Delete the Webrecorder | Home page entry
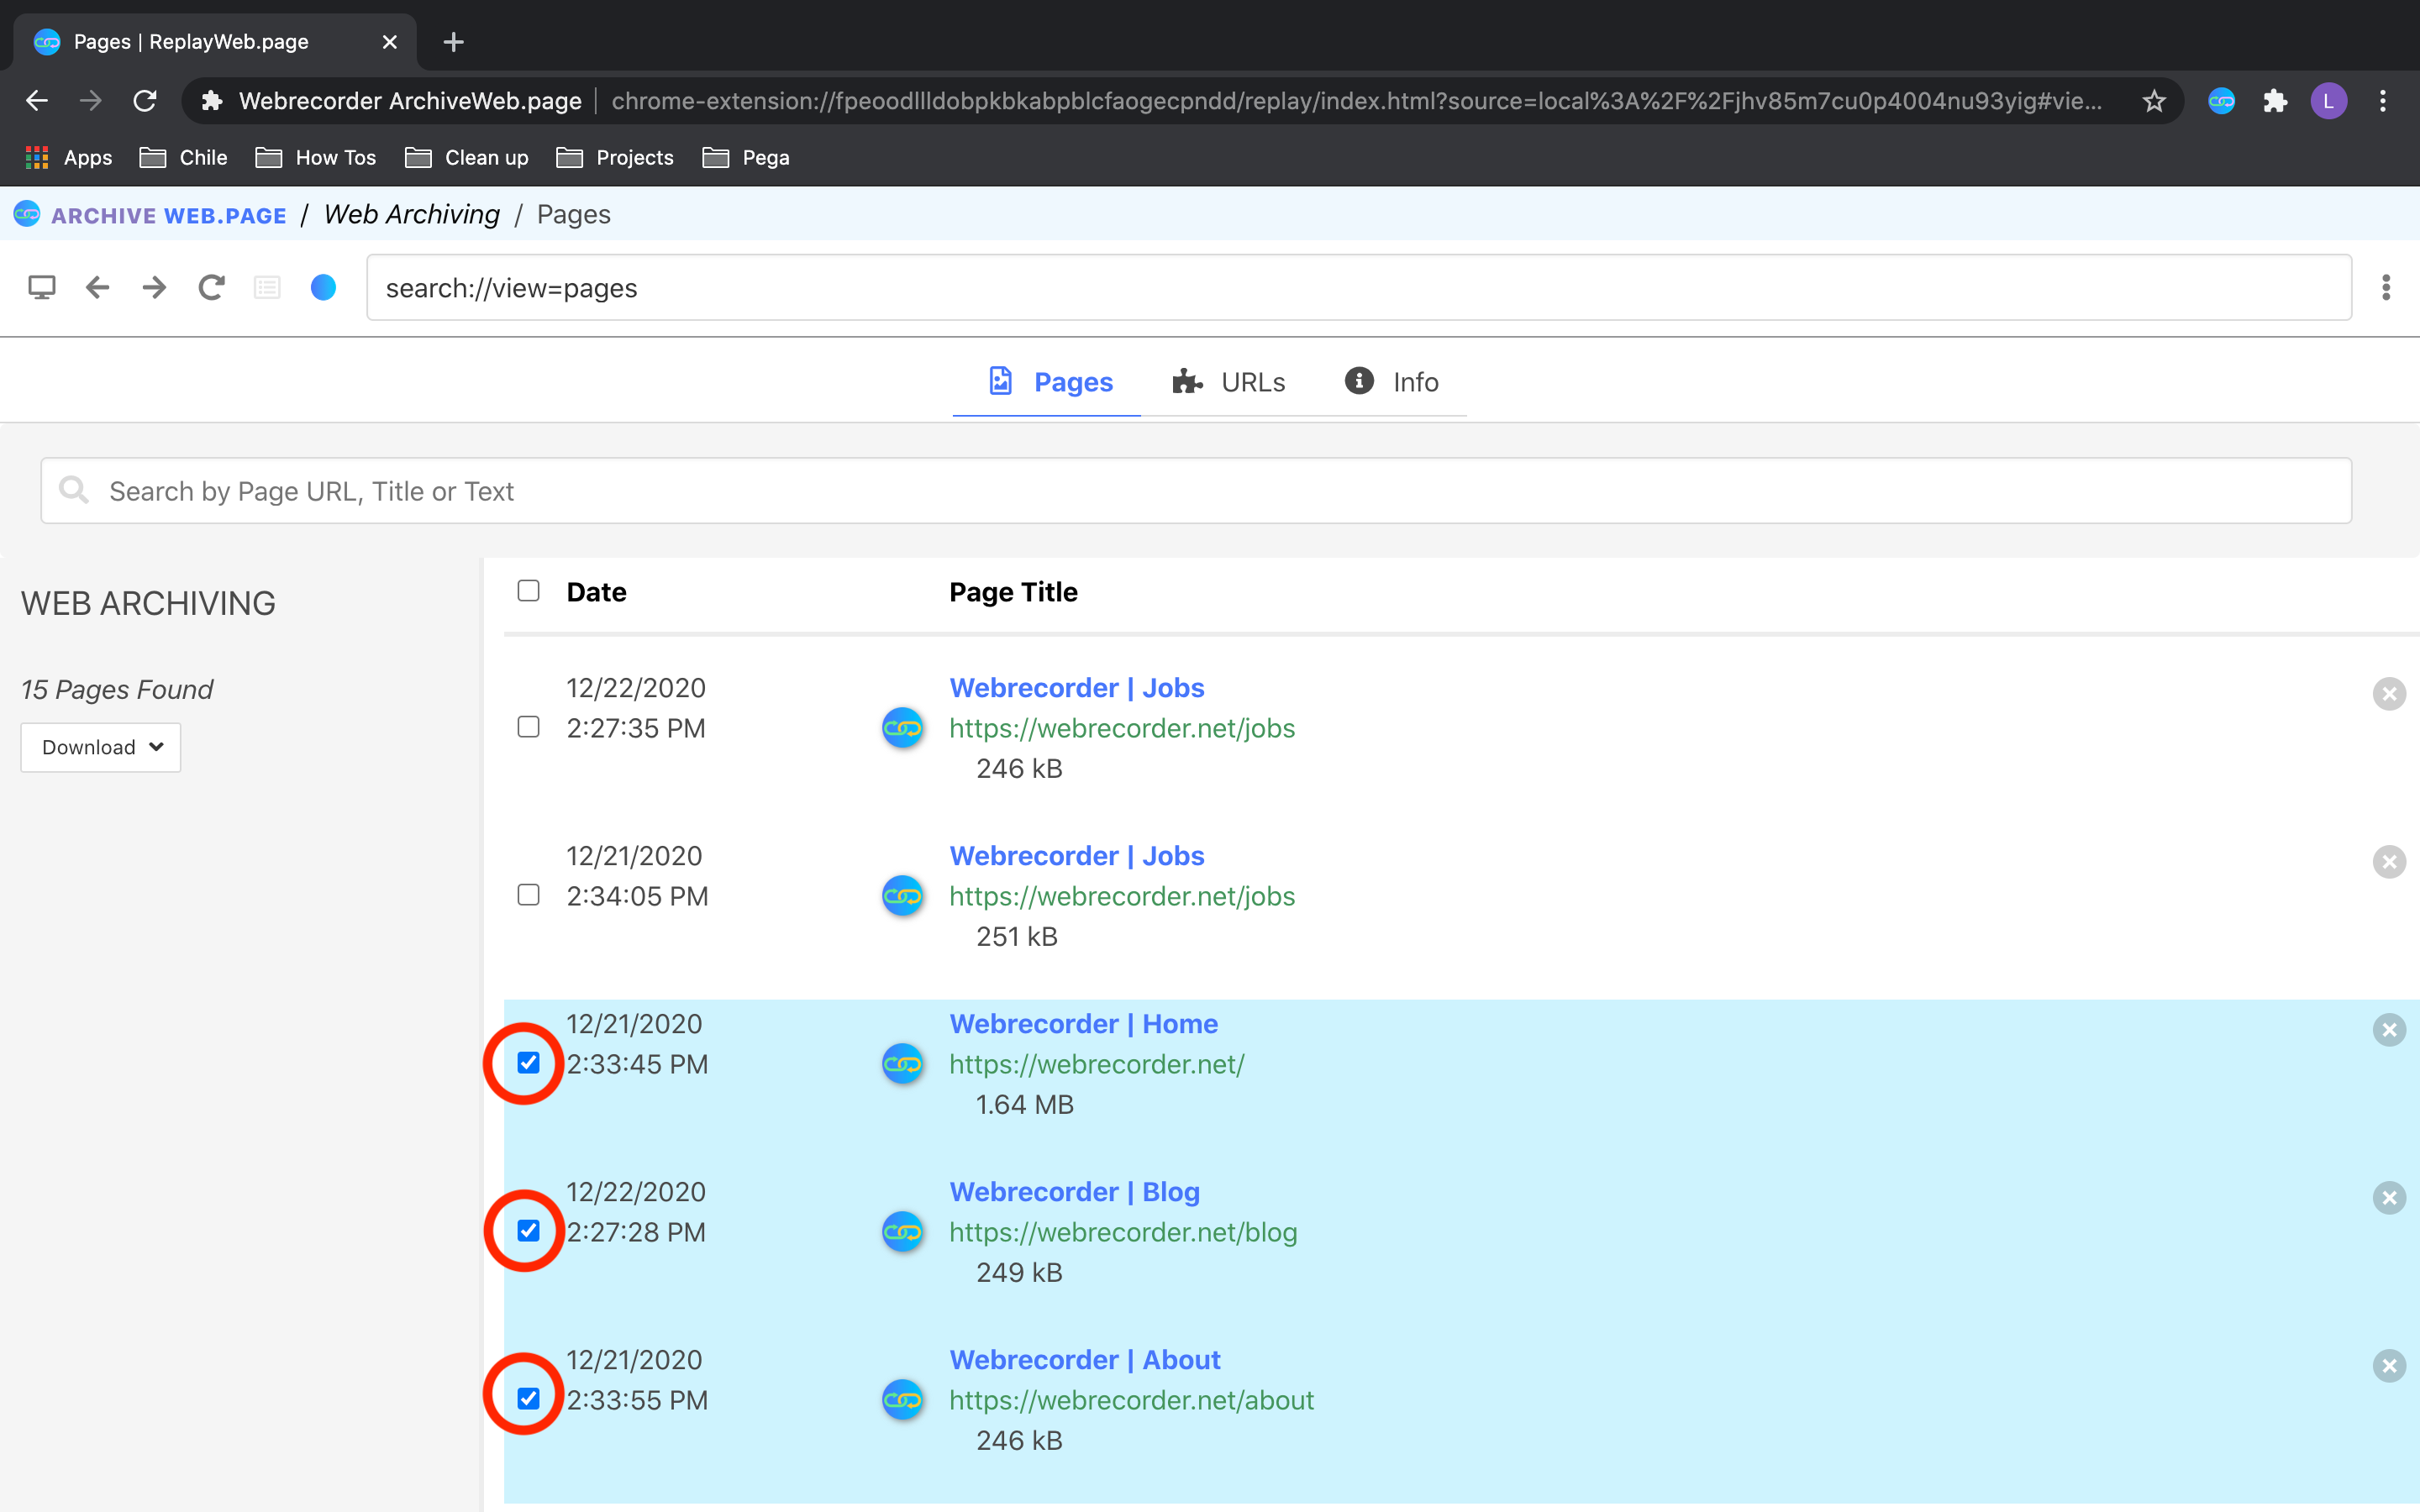 (x=2389, y=1030)
